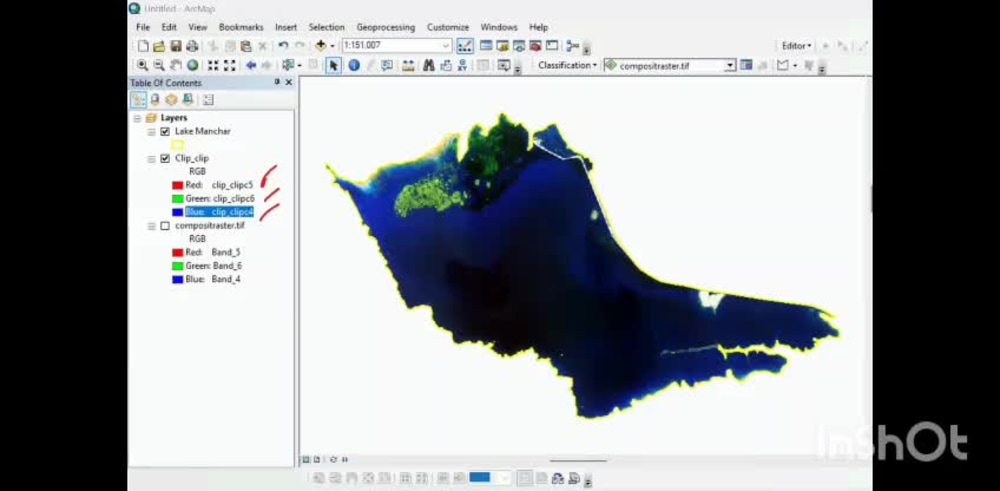The image size is (1000, 491).
Task: Select the Zoom Out tool
Action: coord(159,65)
